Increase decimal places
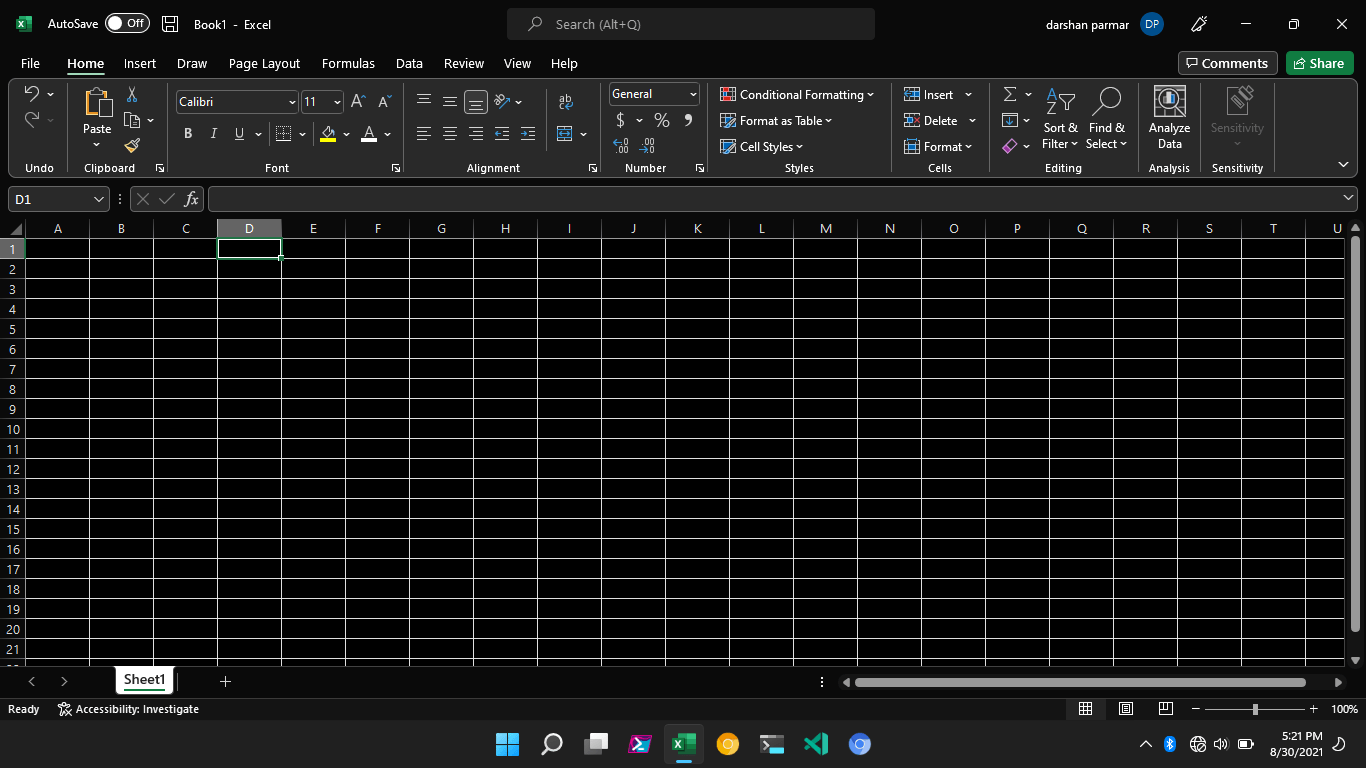 620,146
